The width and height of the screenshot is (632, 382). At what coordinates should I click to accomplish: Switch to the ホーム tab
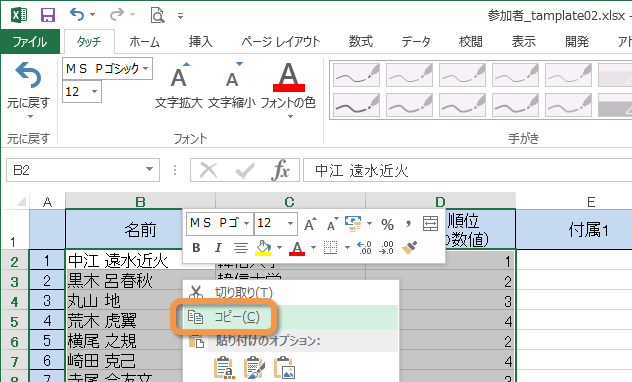(x=144, y=42)
